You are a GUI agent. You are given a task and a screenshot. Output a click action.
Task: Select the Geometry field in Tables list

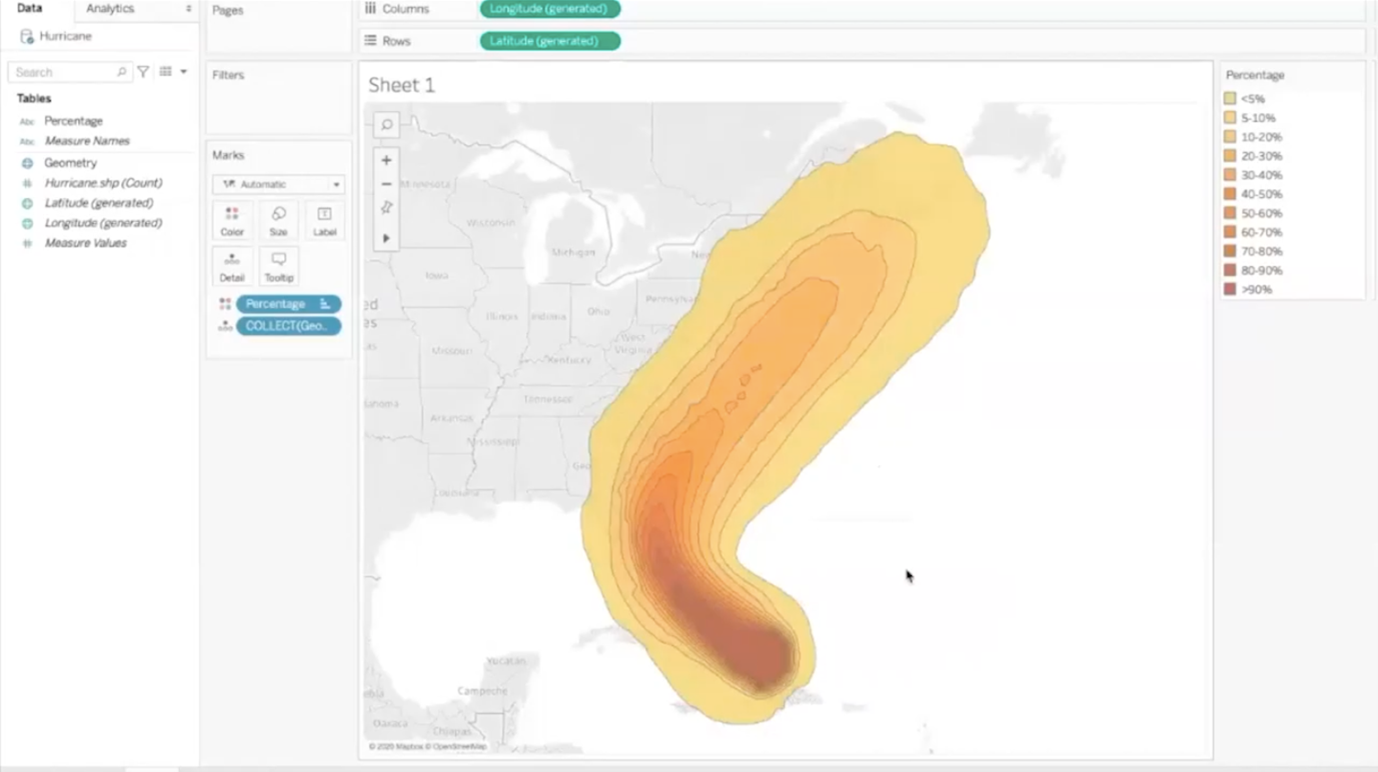[x=70, y=162]
